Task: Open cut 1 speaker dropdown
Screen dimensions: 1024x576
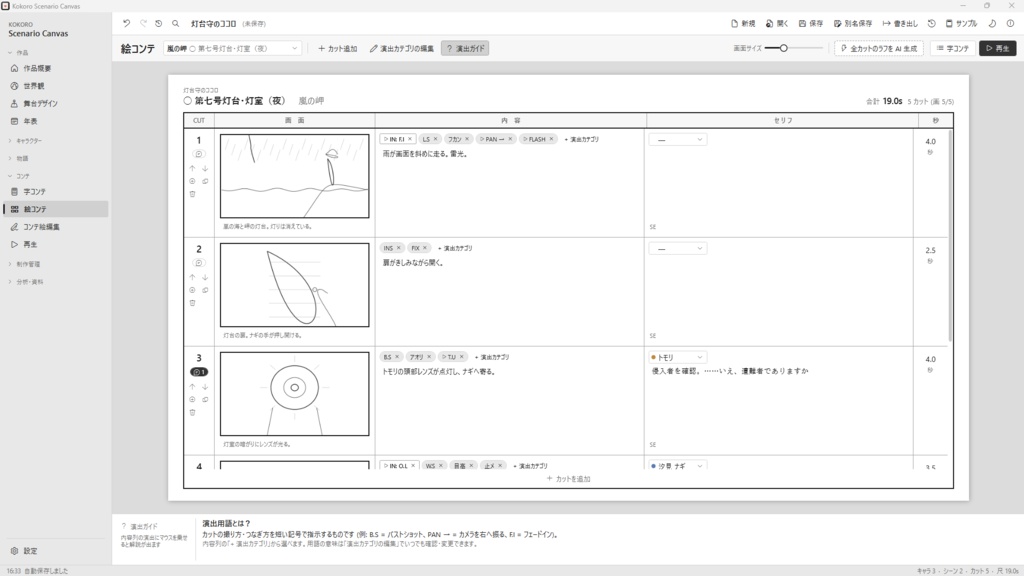Action: pyautogui.click(x=678, y=139)
